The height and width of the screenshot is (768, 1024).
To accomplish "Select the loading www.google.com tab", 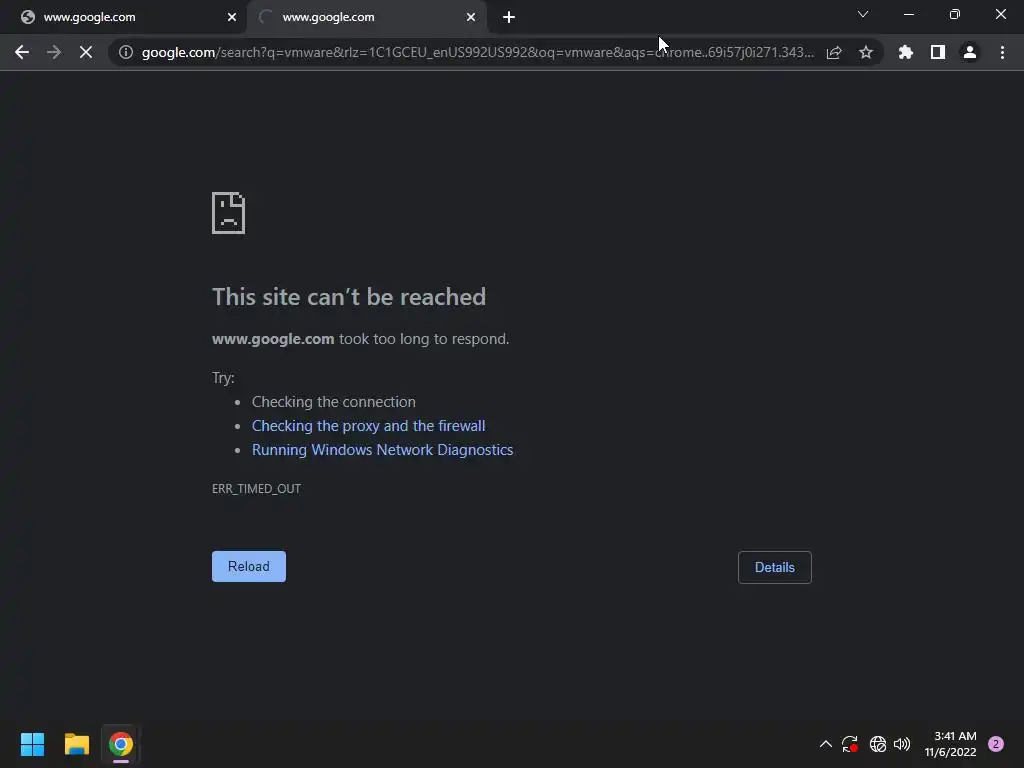I will click(x=367, y=18).
